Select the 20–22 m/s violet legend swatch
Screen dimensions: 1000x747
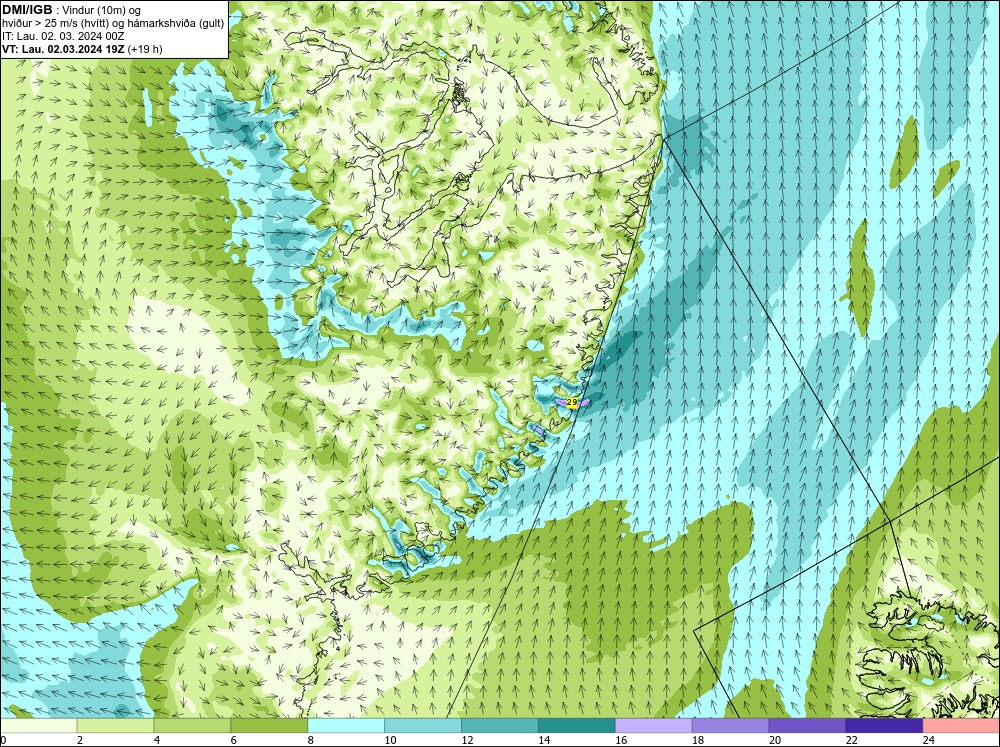pyautogui.click(x=807, y=726)
